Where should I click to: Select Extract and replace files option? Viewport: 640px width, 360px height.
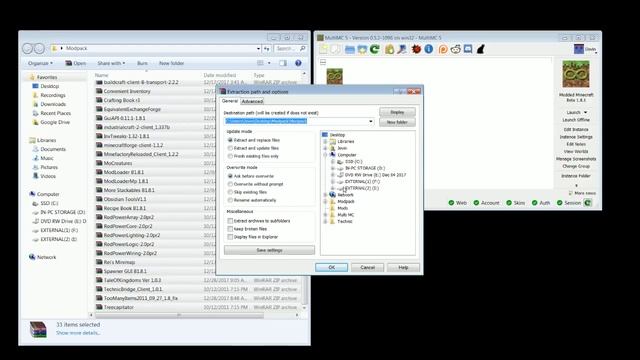(x=230, y=140)
